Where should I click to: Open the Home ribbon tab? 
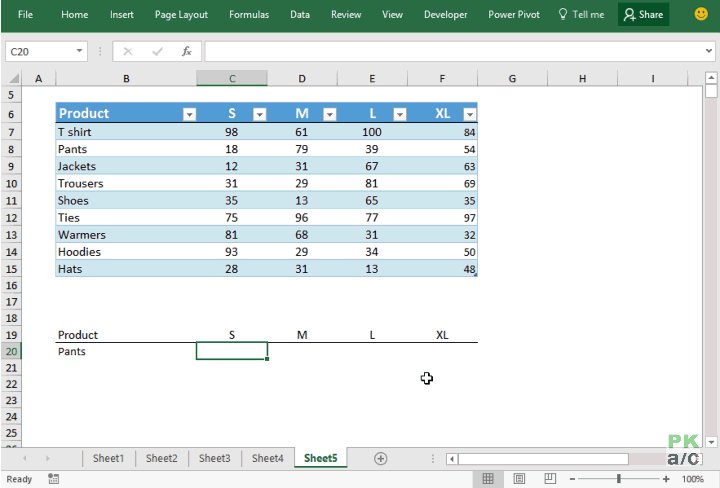pyautogui.click(x=74, y=14)
